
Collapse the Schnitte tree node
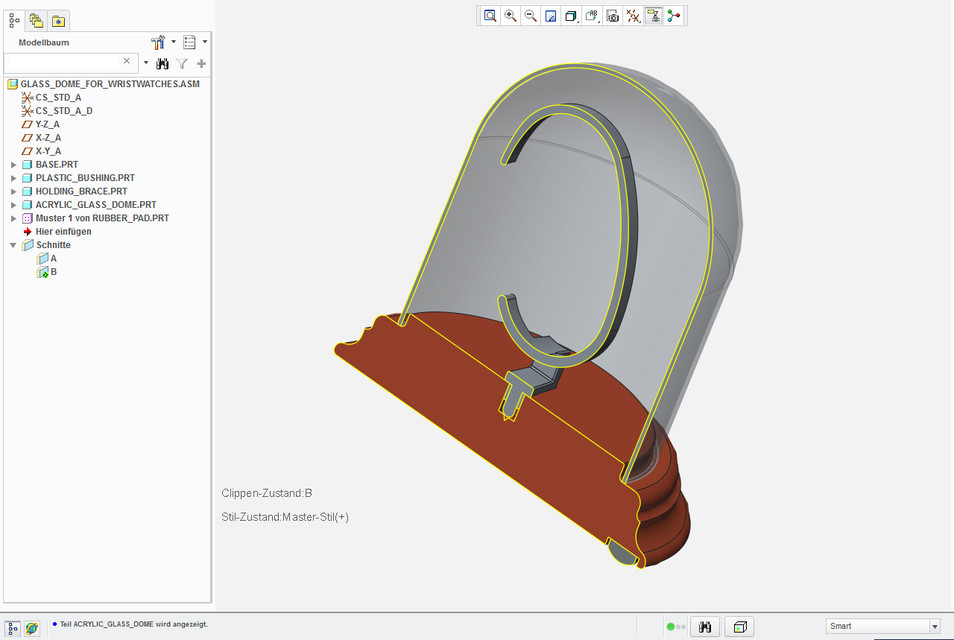(13, 245)
